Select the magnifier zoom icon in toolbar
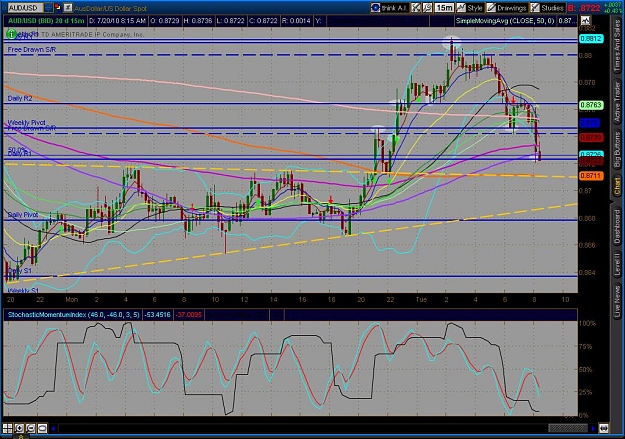This screenshot has width=625, height=439. pyautogui.click(x=427, y=8)
